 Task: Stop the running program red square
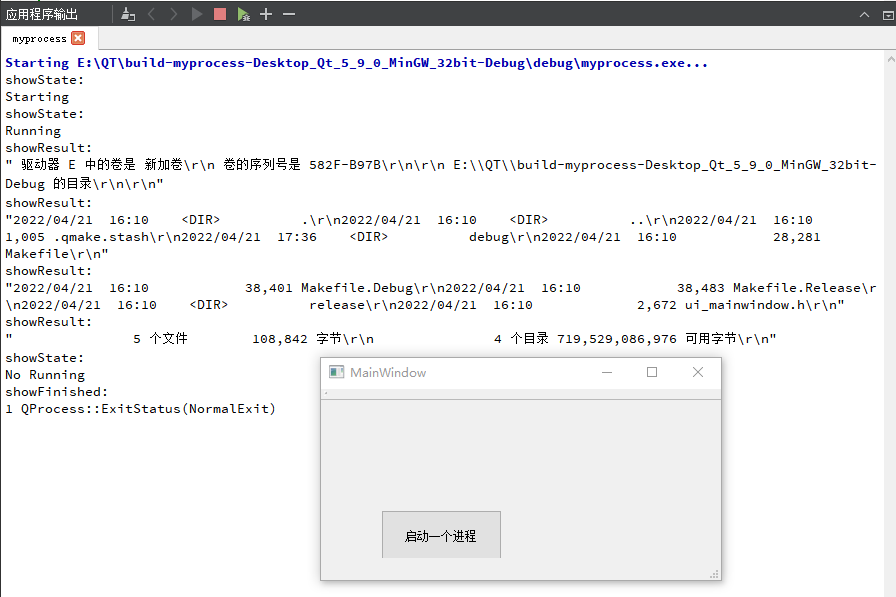[x=220, y=14]
